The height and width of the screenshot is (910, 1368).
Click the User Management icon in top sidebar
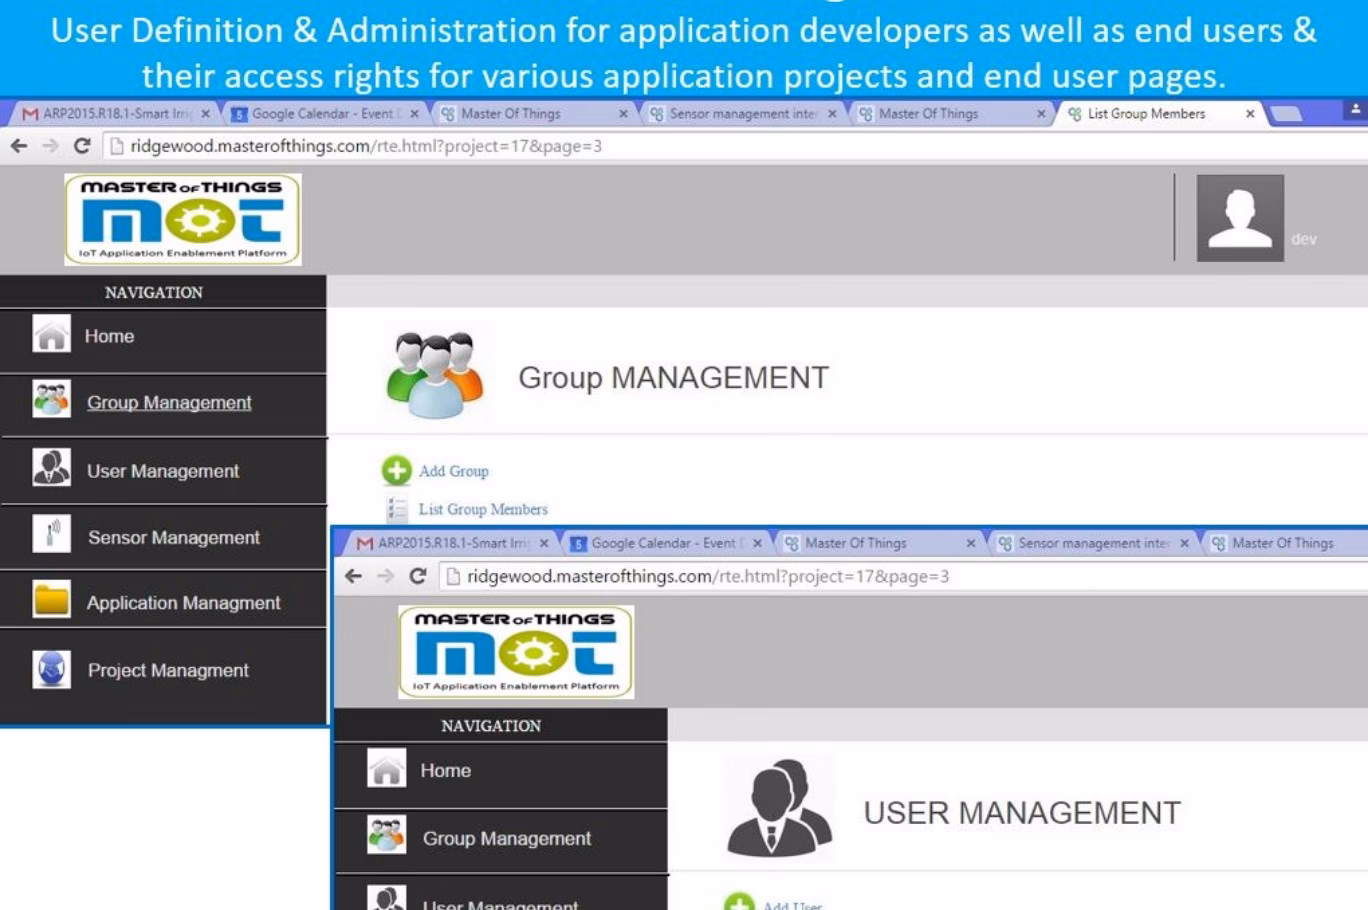point(51,468)
